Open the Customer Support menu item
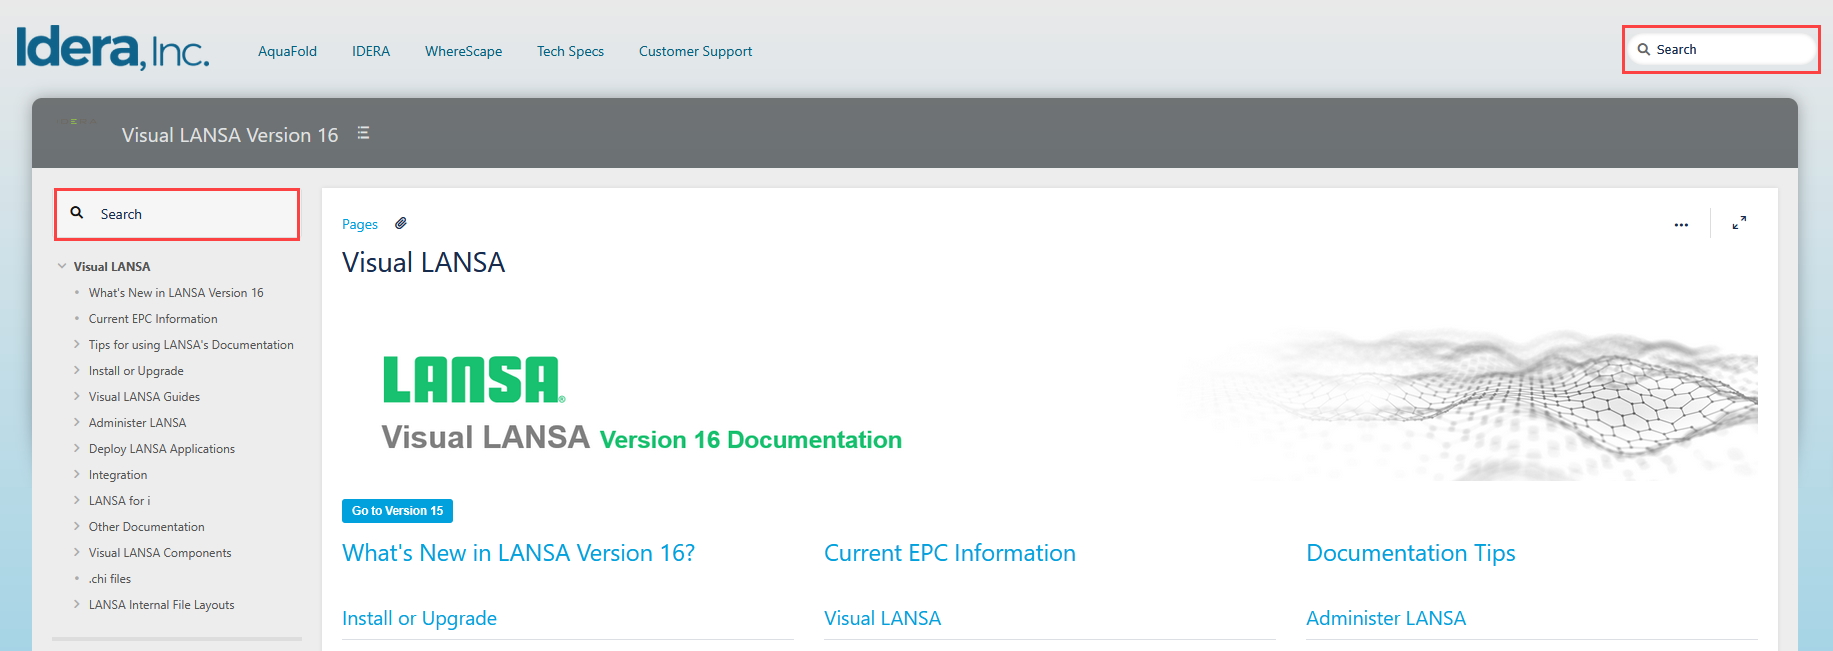This screenshot has height=651, width=1833. pyautogui.click(x=695, y=51)
